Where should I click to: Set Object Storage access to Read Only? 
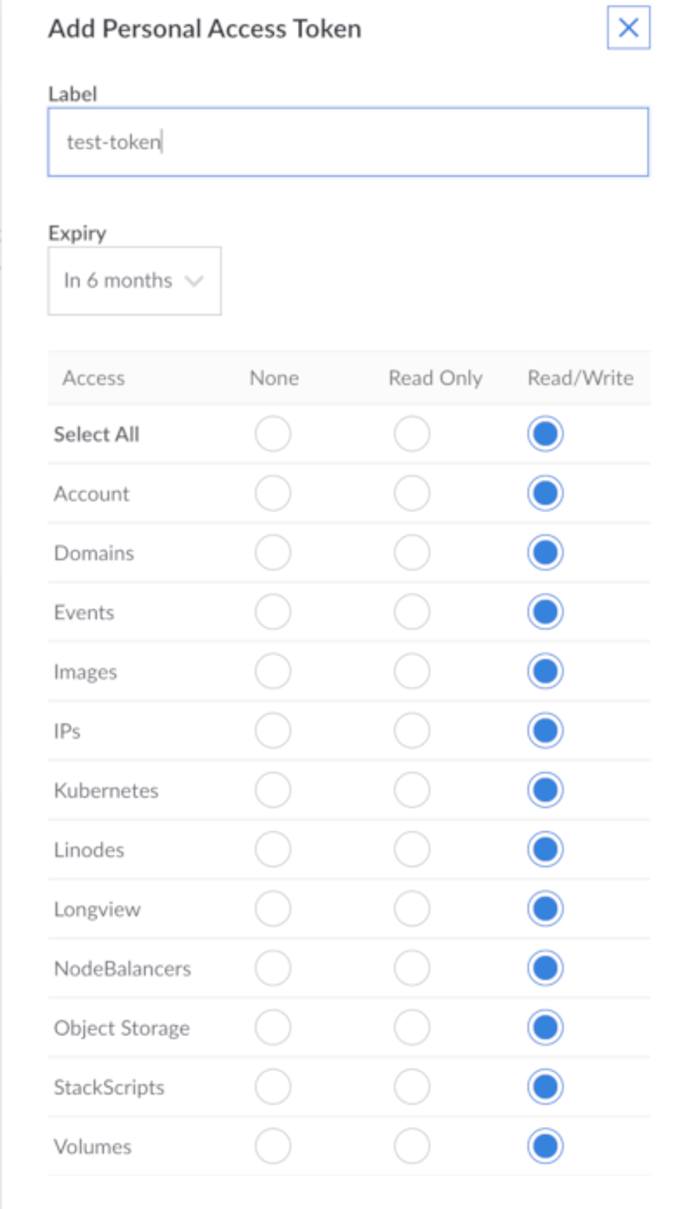[410, 1026]
